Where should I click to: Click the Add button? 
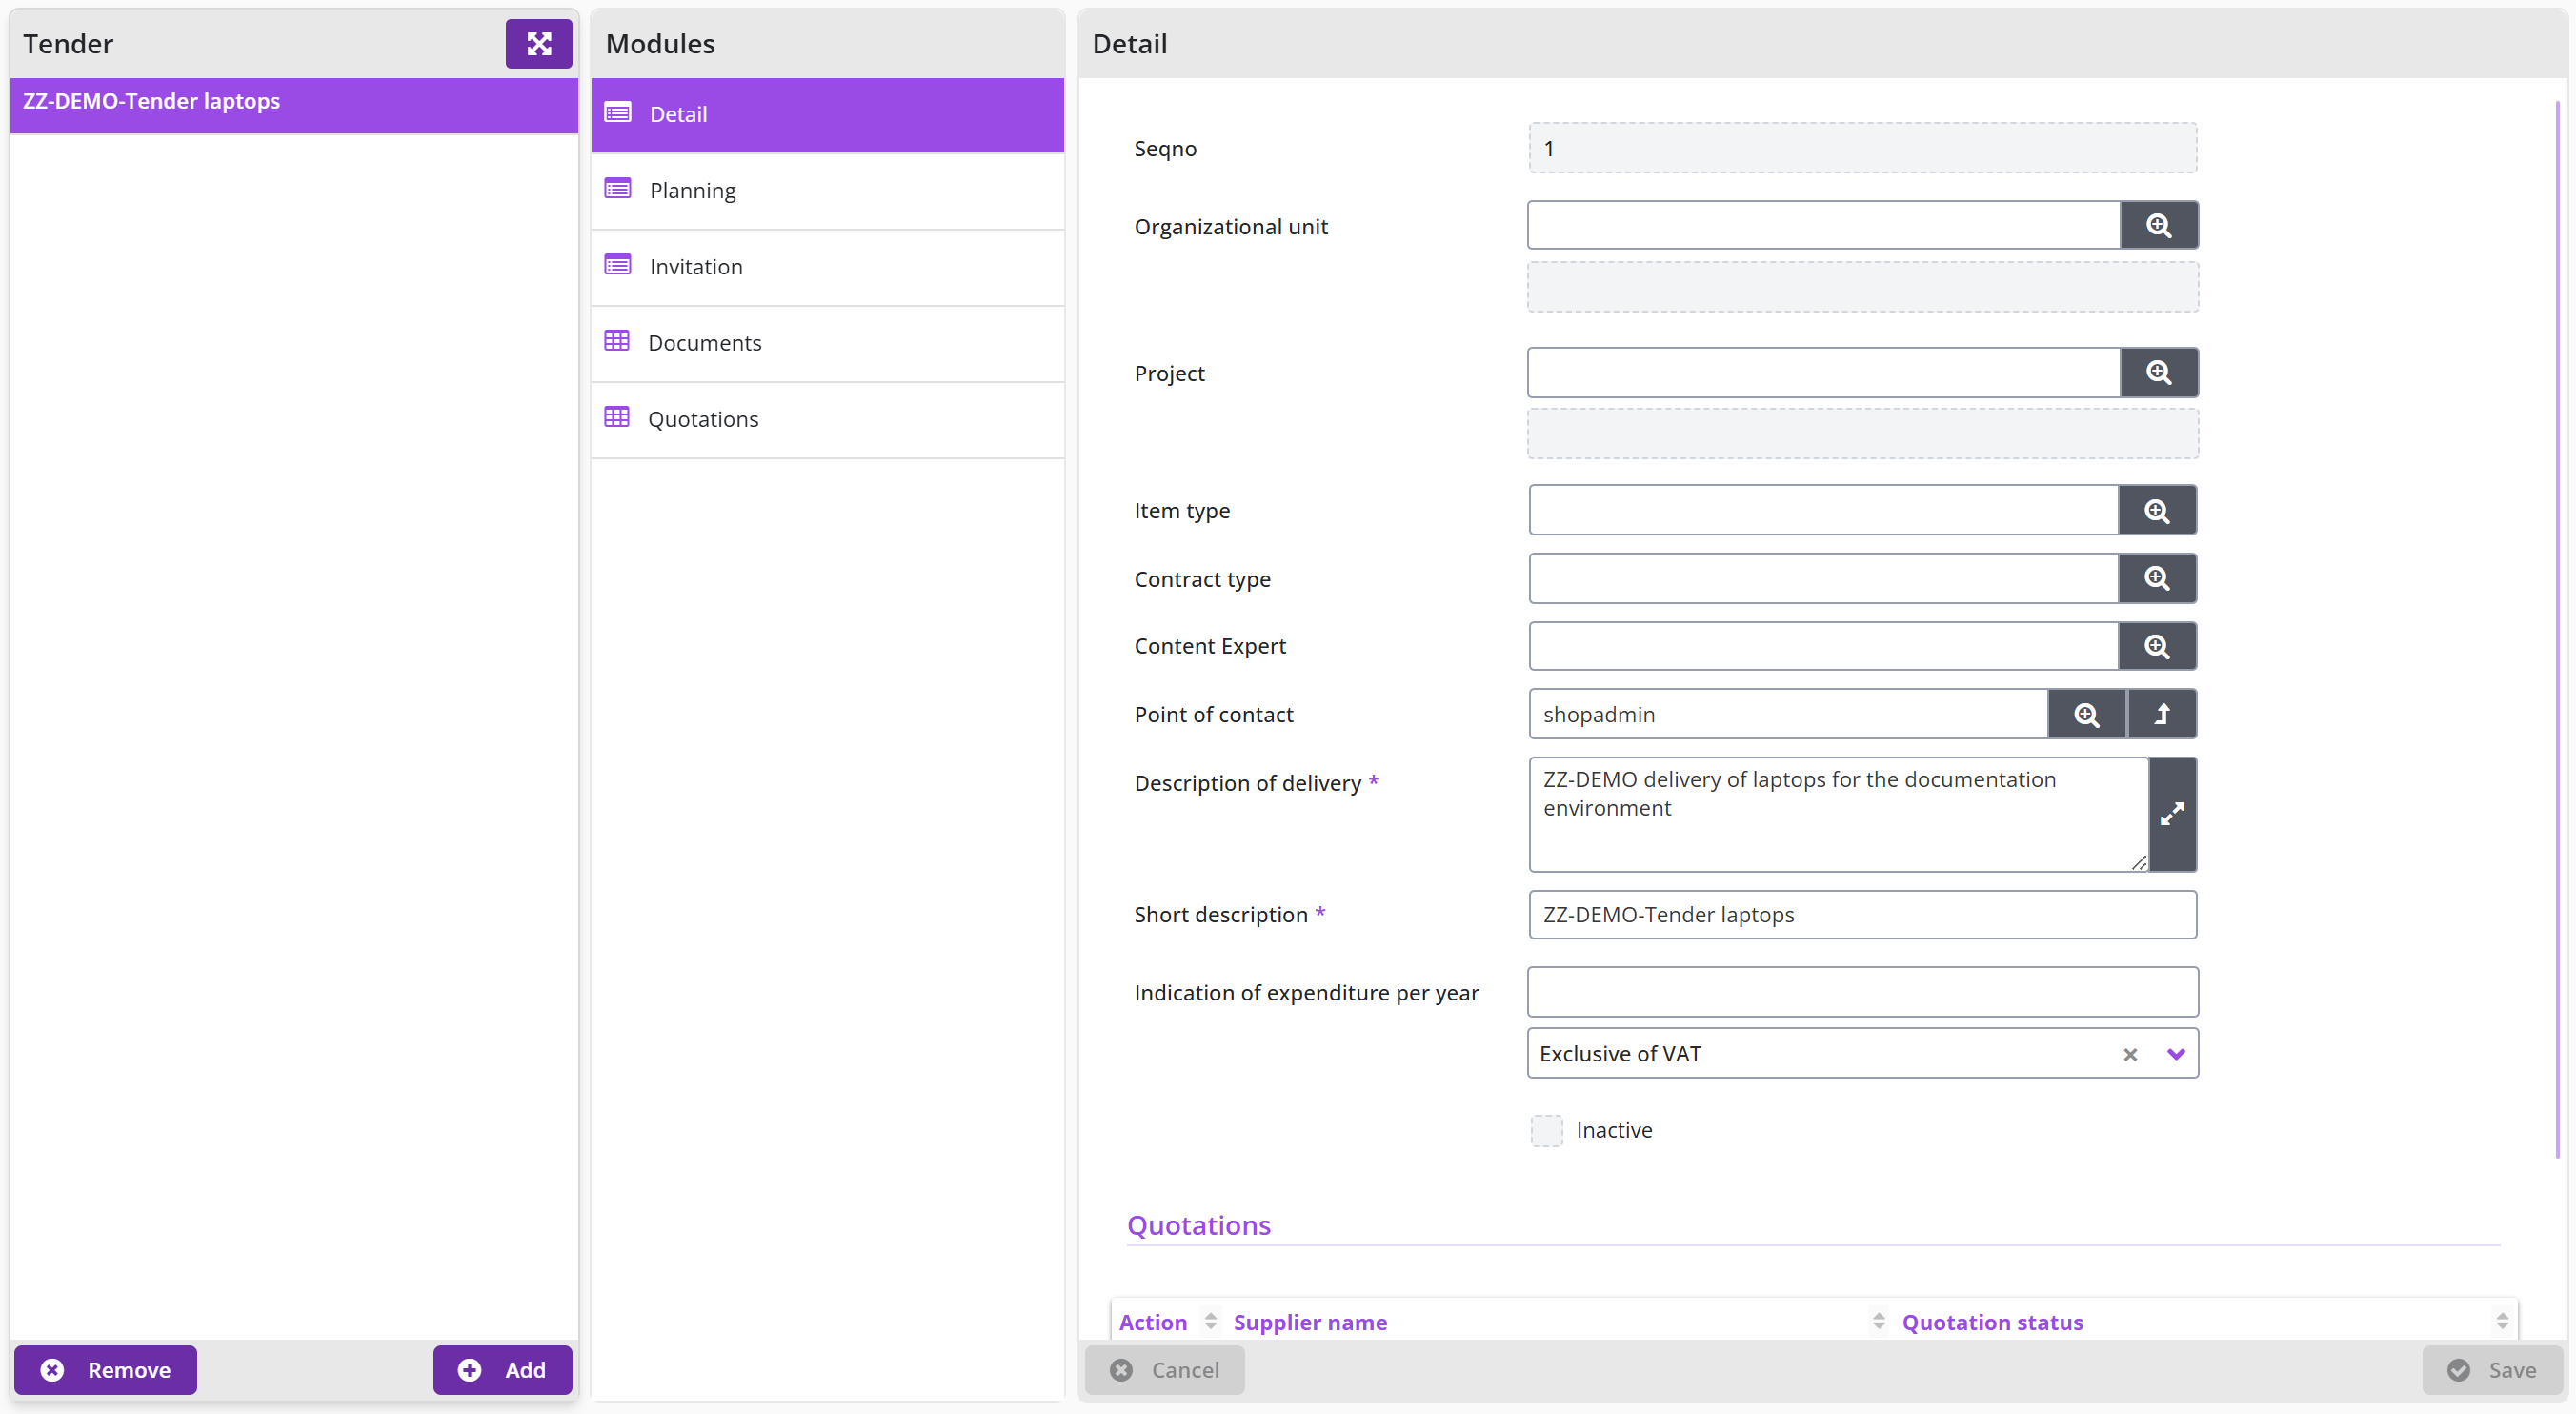point(502,1369)
